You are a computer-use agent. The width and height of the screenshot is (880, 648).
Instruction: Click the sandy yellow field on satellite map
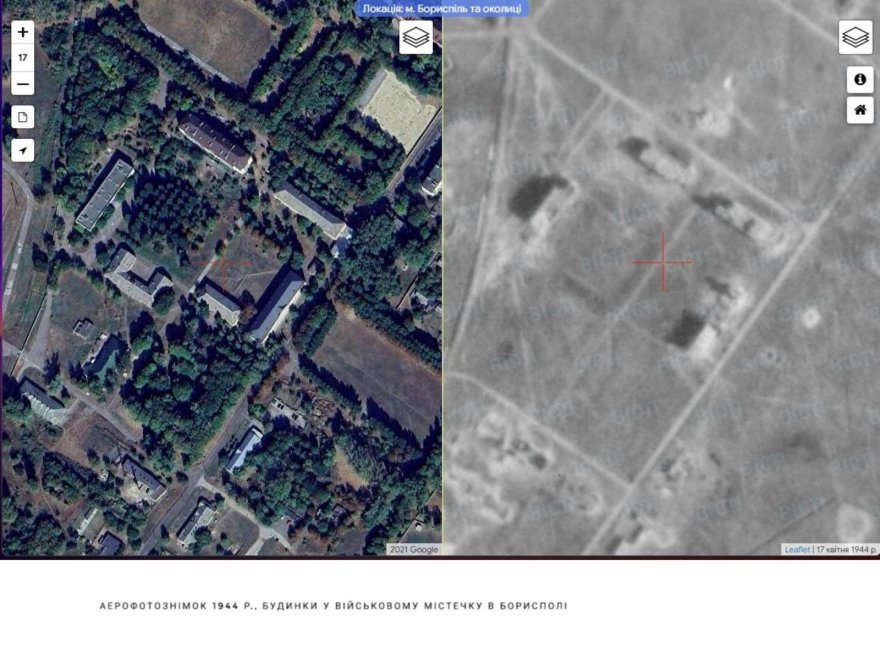397,110
